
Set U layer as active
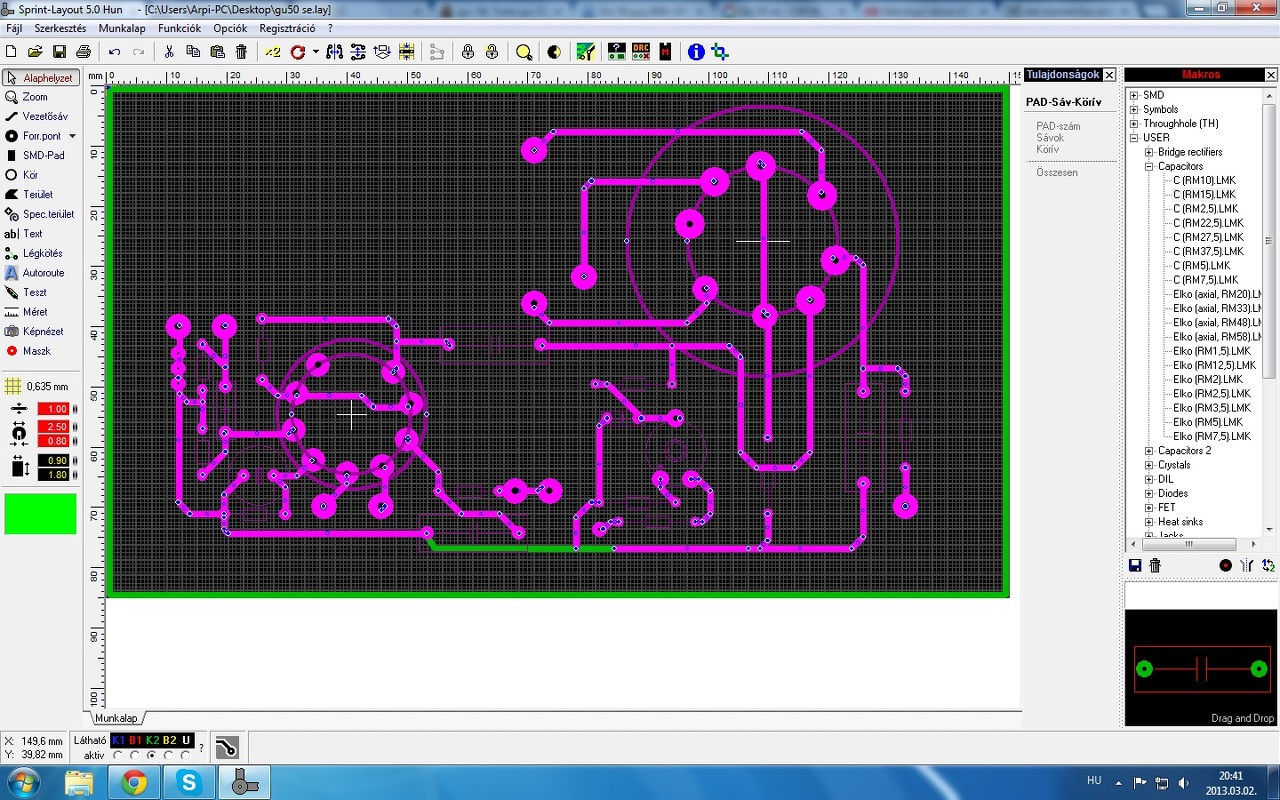[x=186, y=755]
